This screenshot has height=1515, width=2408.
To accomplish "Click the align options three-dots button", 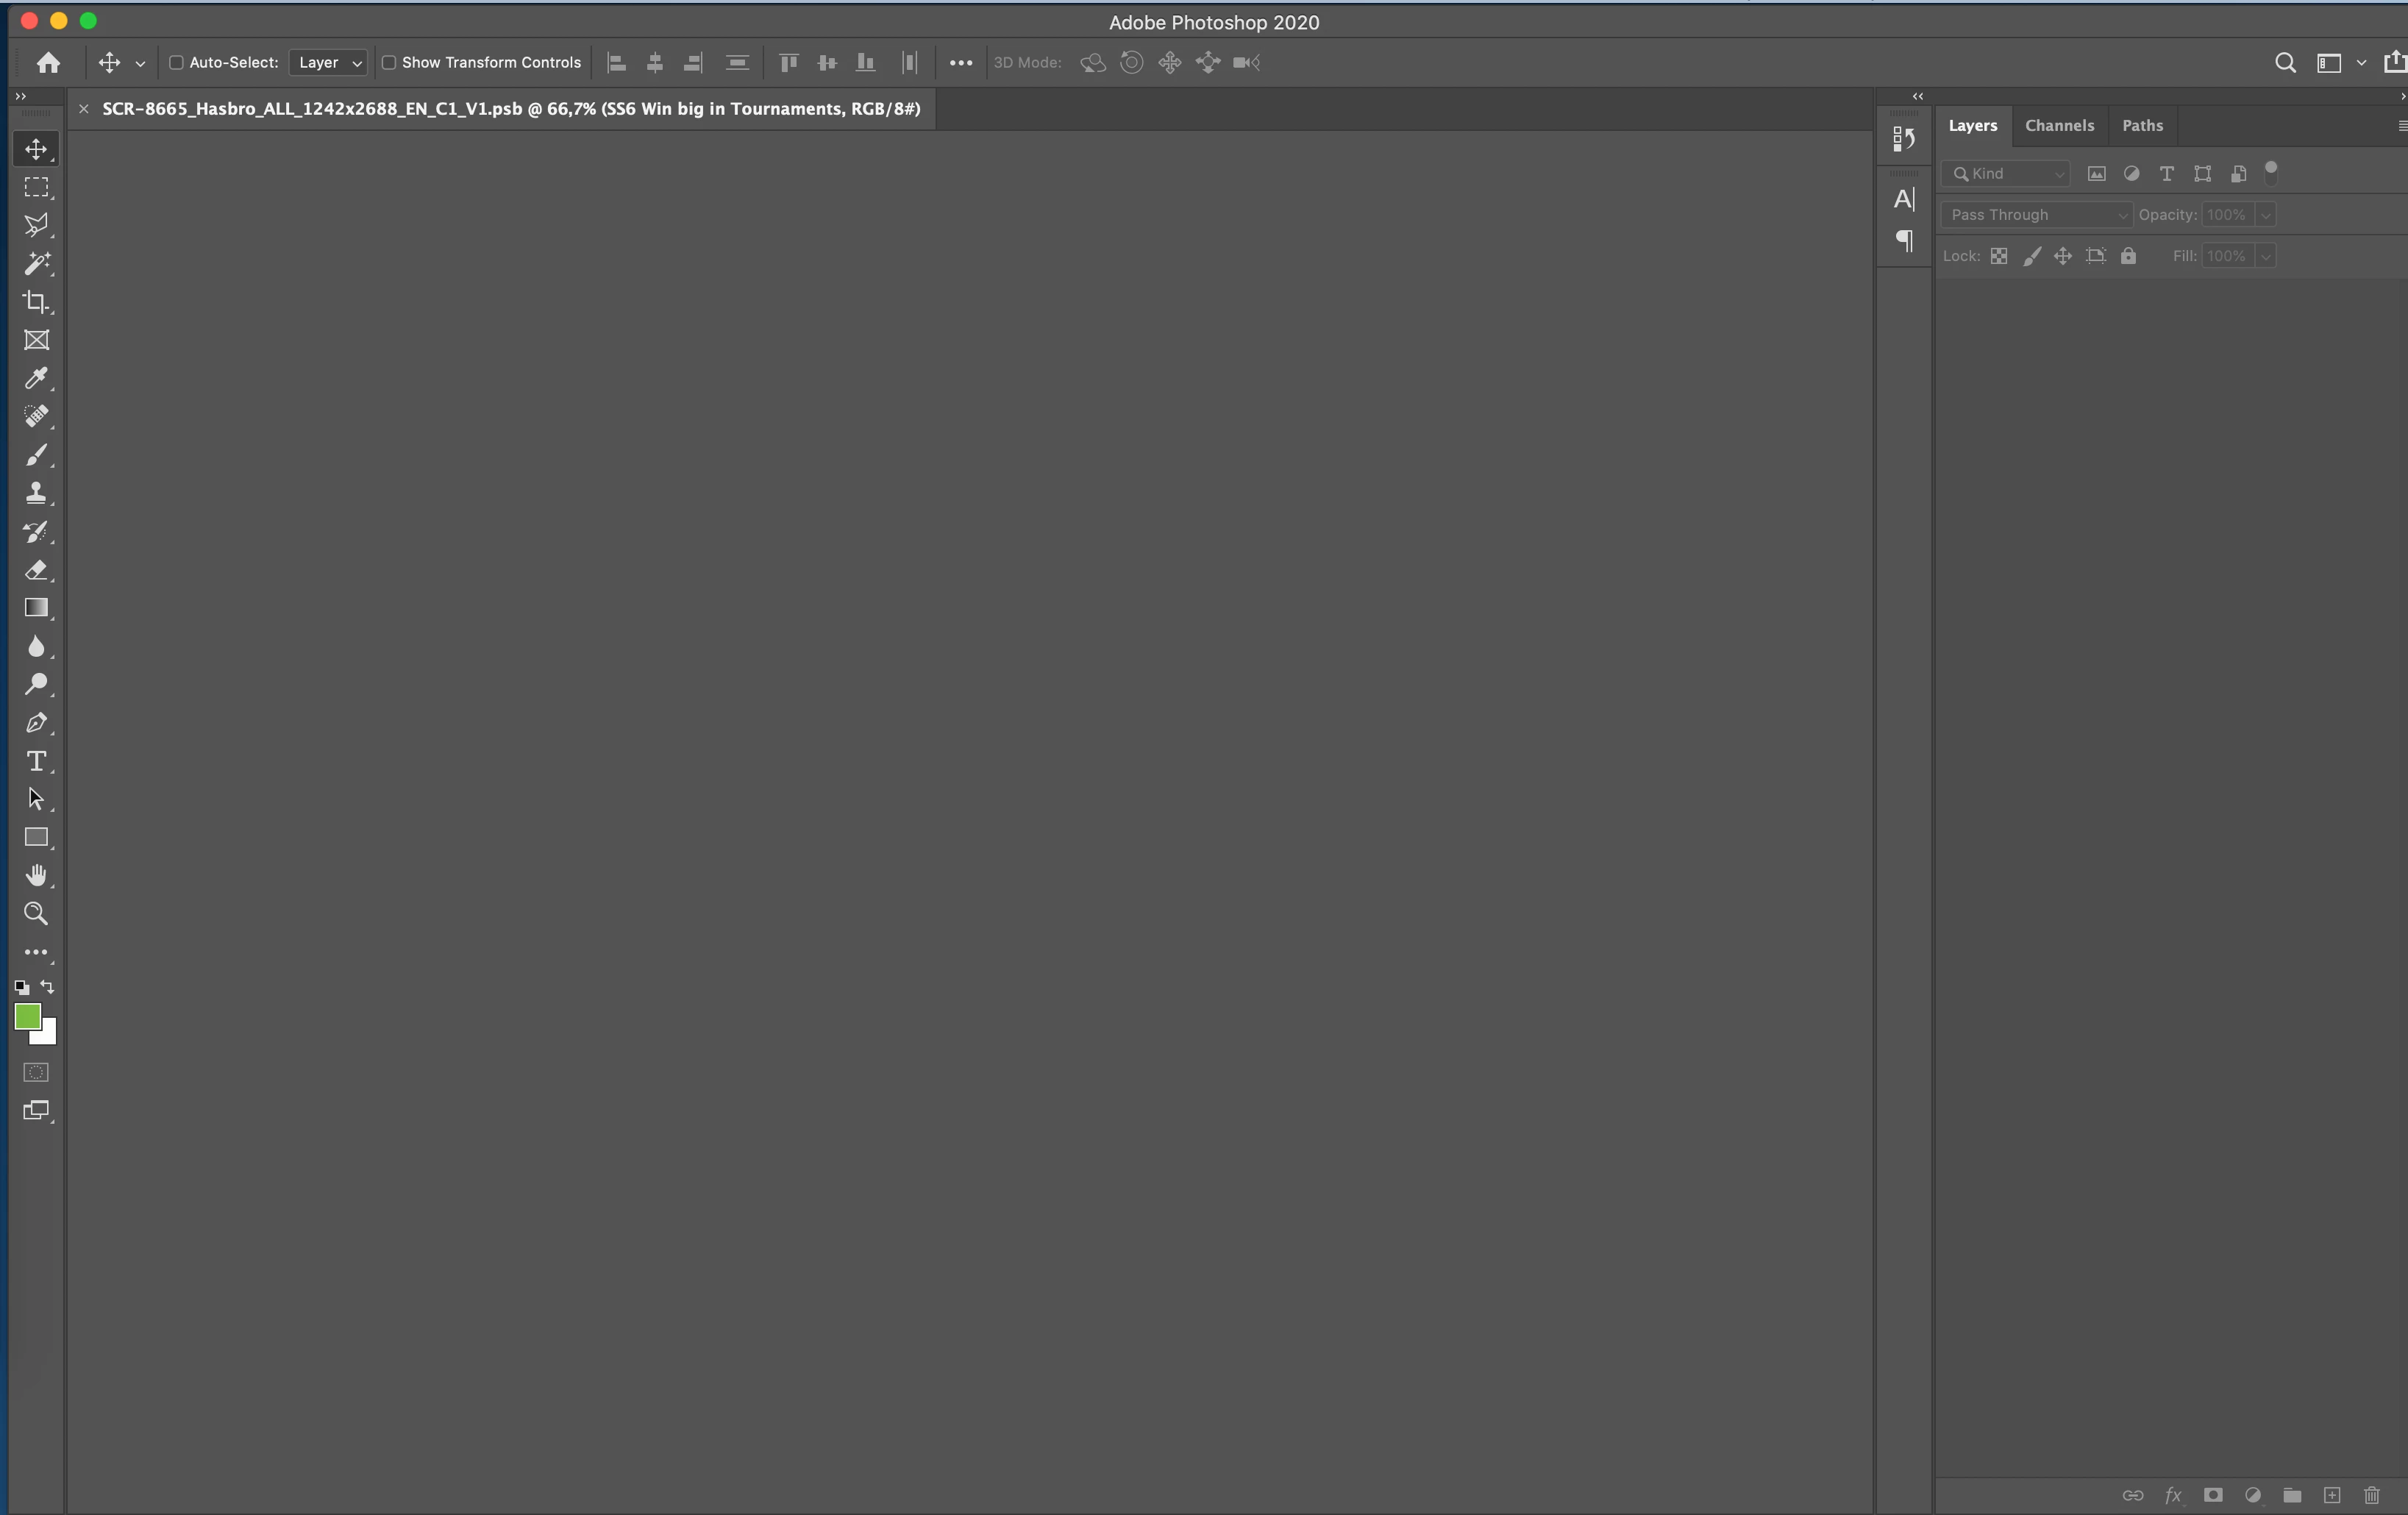I will 960,63.
